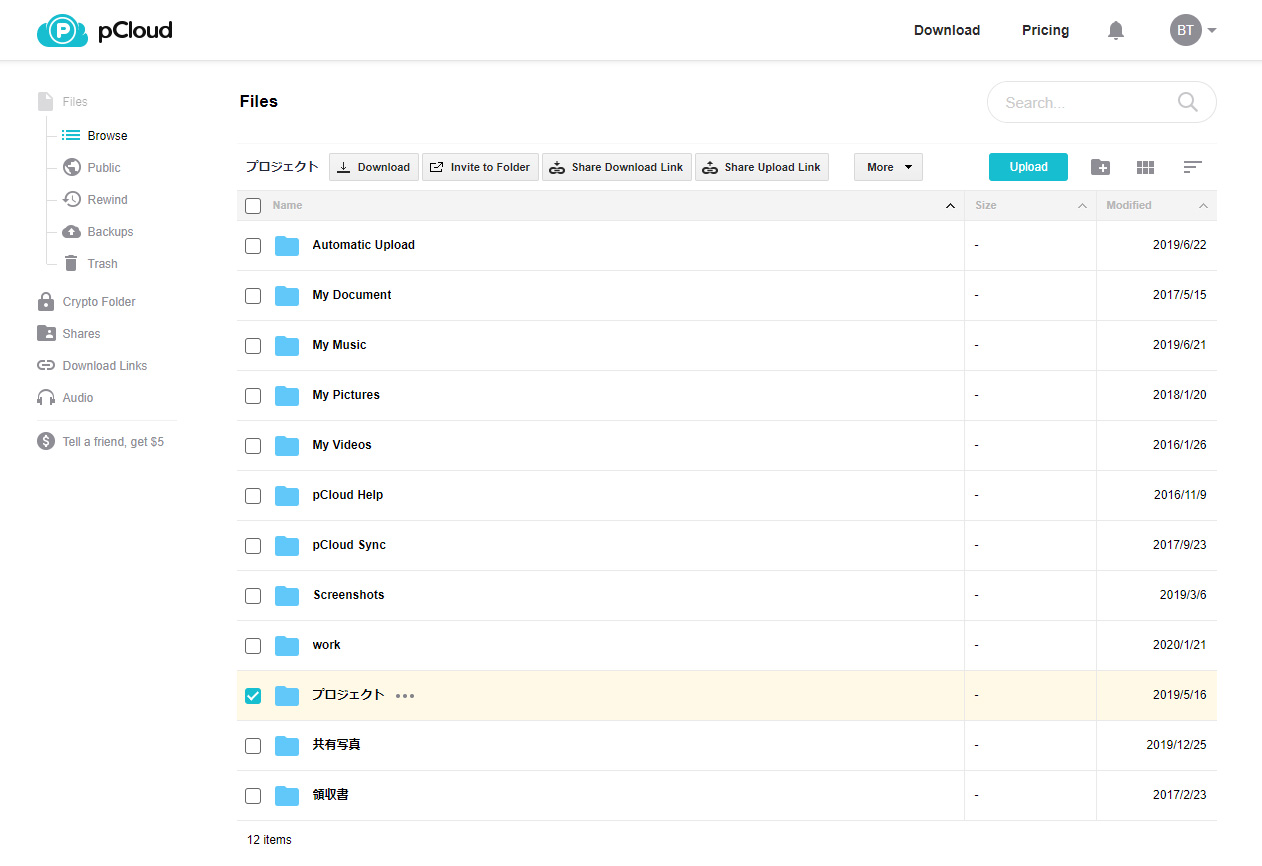Click the Screenshots folder icon
This screenshot has width=1262, height=866.
point(287,595)
